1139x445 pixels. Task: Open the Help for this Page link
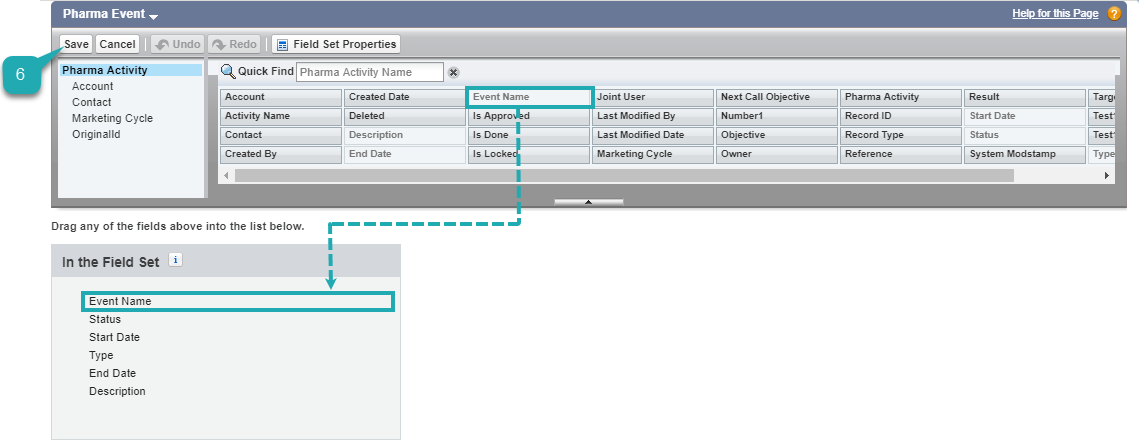coord(1055,14)
